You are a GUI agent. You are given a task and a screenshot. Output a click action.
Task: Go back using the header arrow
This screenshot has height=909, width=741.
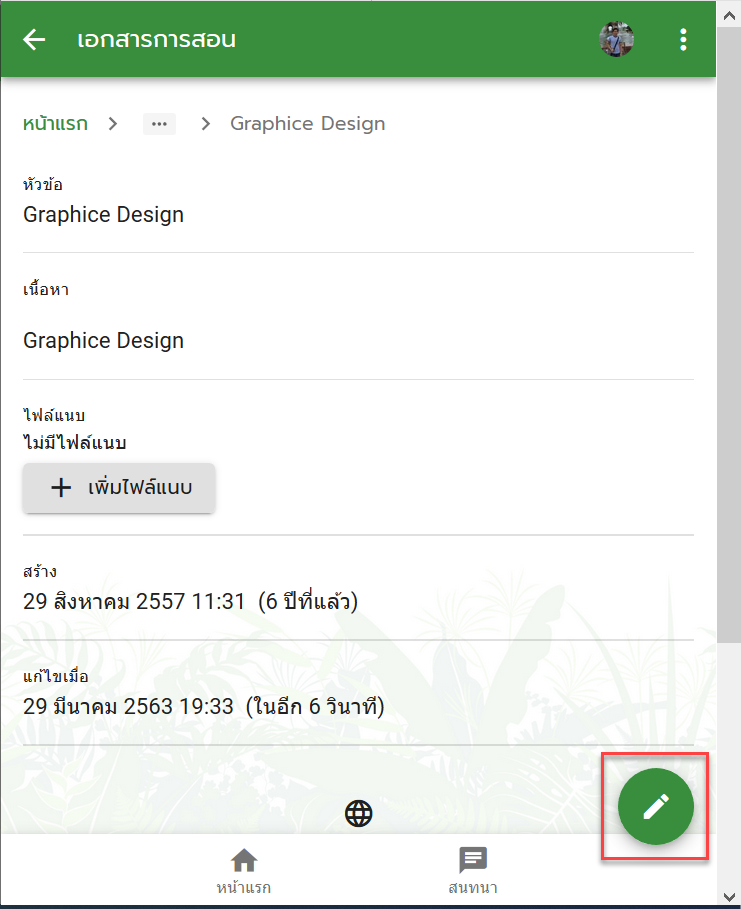click(34, 39)
